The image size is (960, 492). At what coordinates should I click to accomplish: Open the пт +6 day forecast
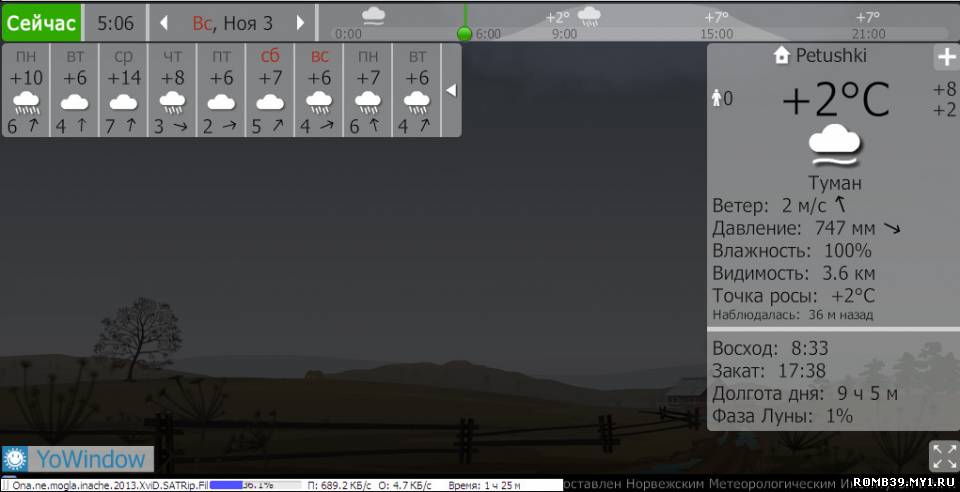click(x=221, y=90)
